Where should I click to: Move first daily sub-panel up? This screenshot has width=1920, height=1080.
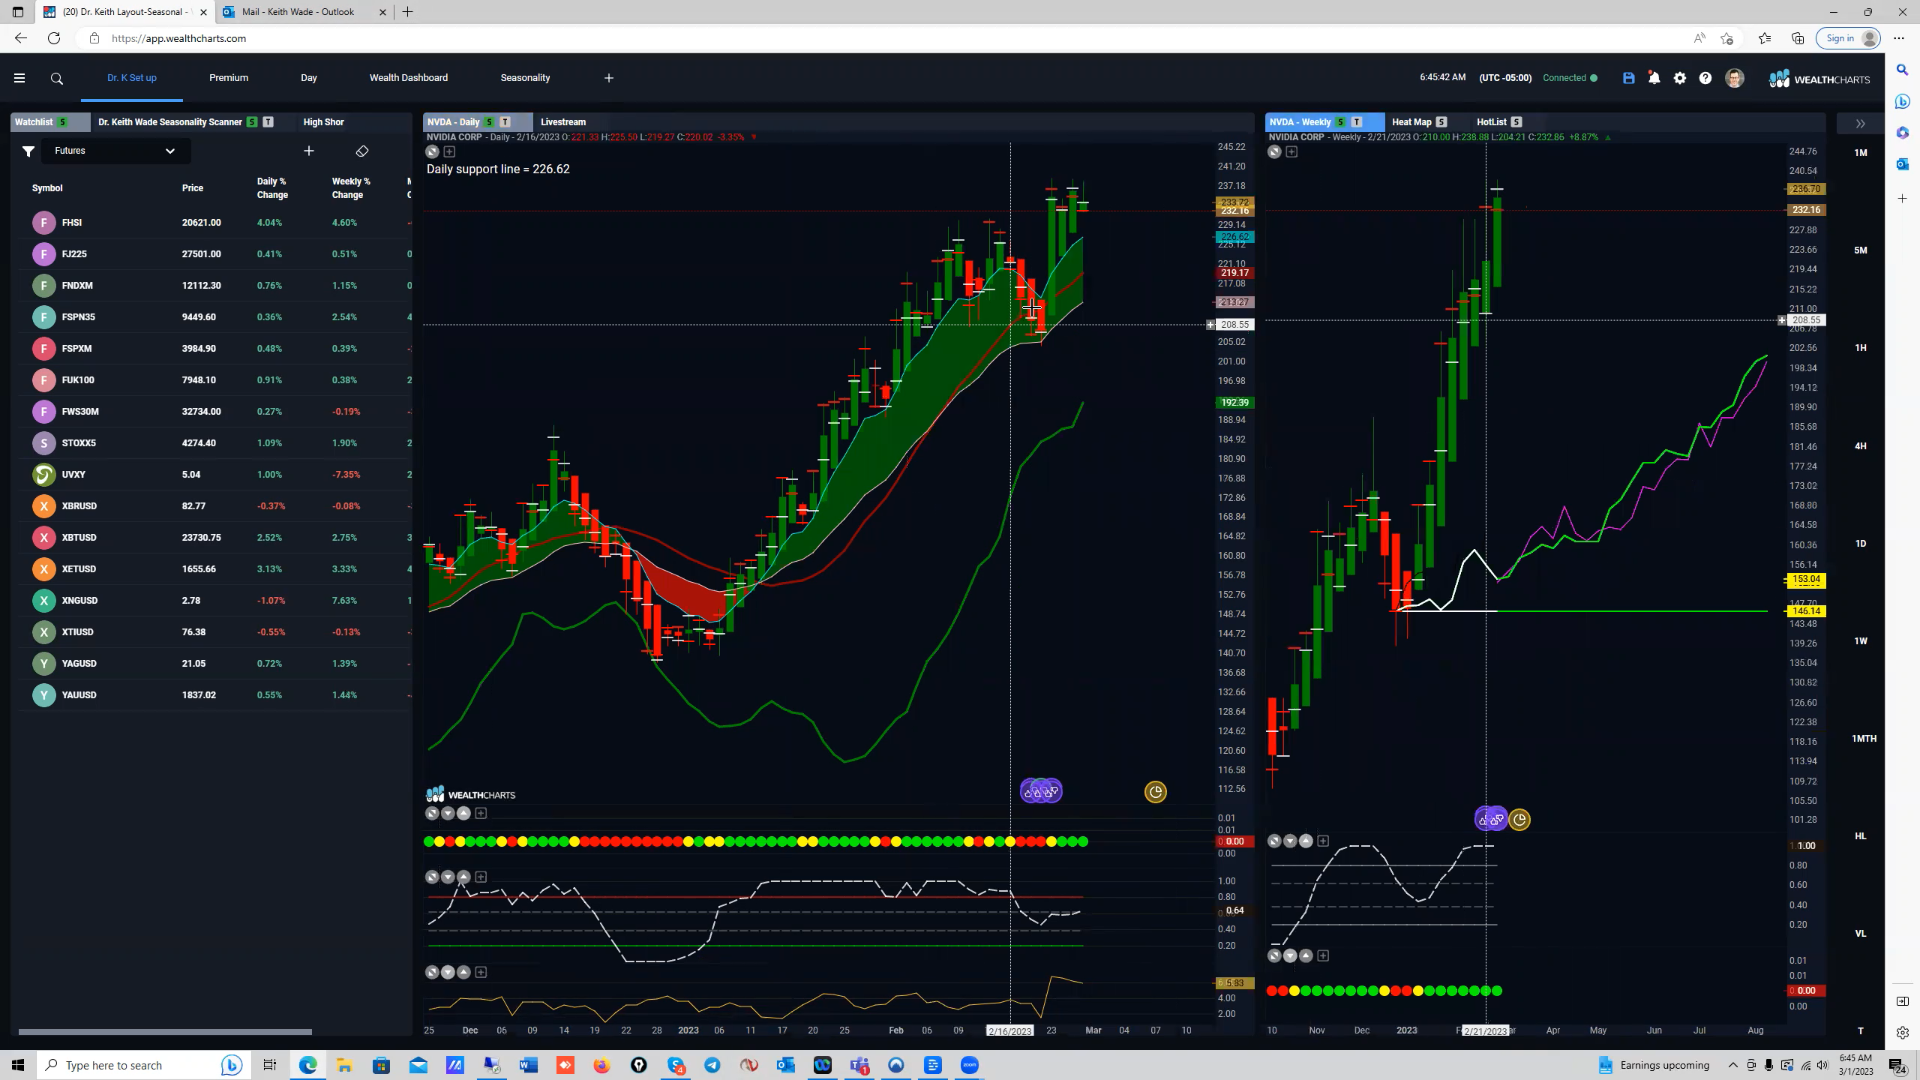(464, 813)
